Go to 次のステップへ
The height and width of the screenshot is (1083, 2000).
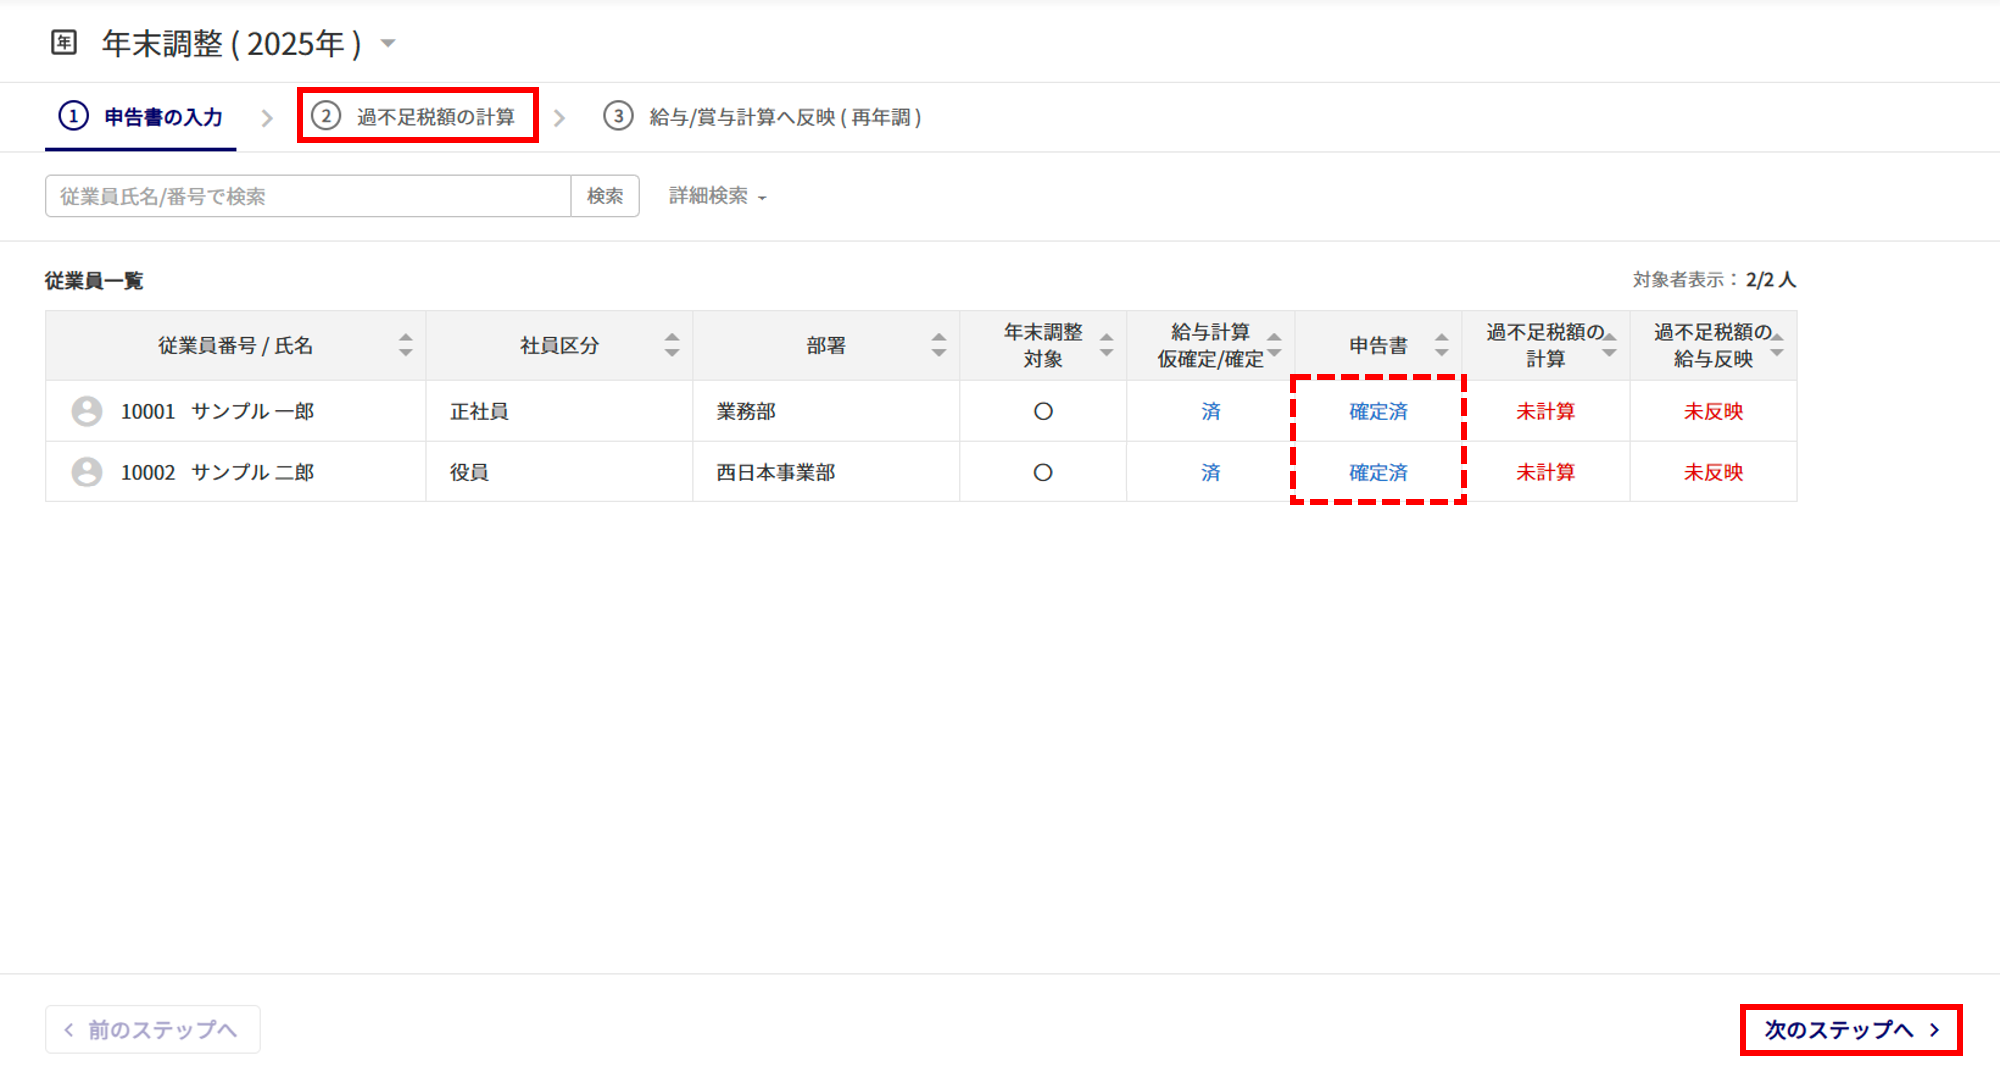1851,1029
